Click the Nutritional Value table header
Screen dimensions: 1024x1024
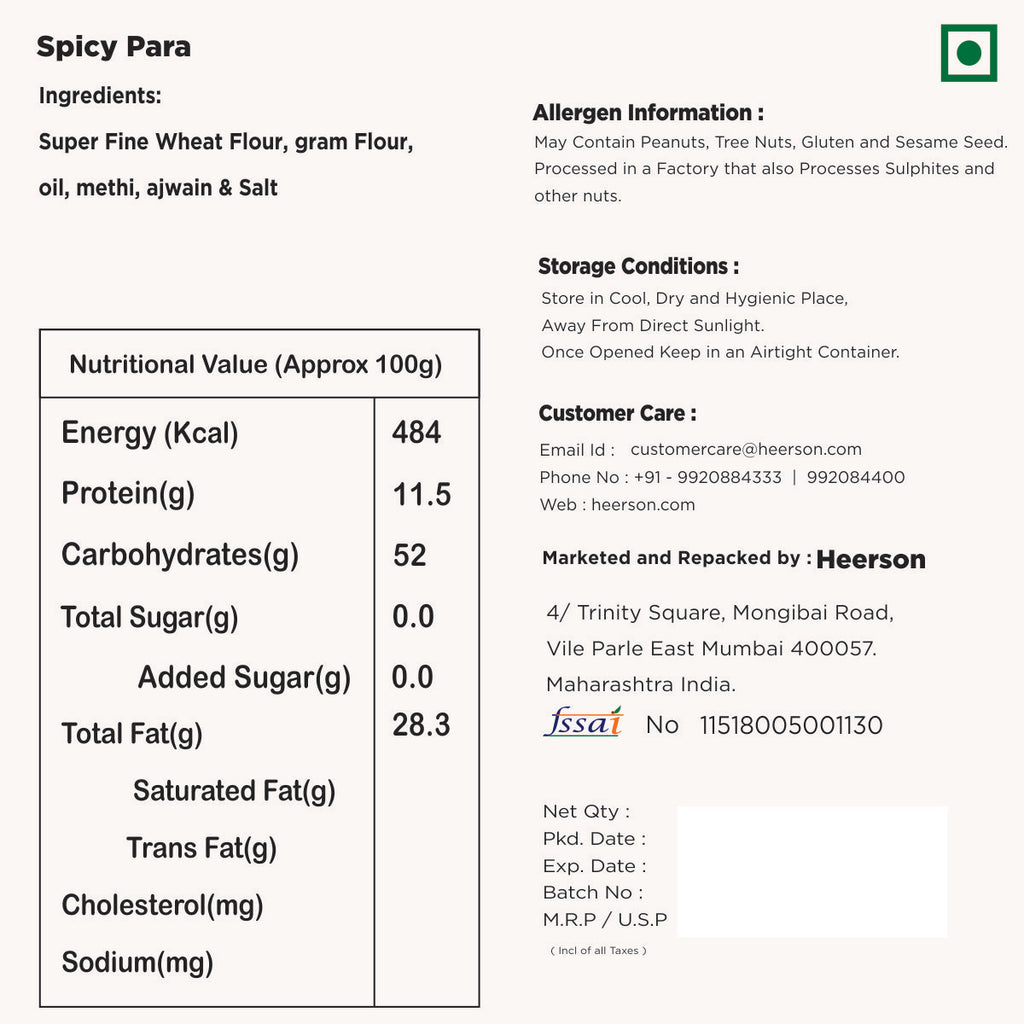click(x=256, y=365)
